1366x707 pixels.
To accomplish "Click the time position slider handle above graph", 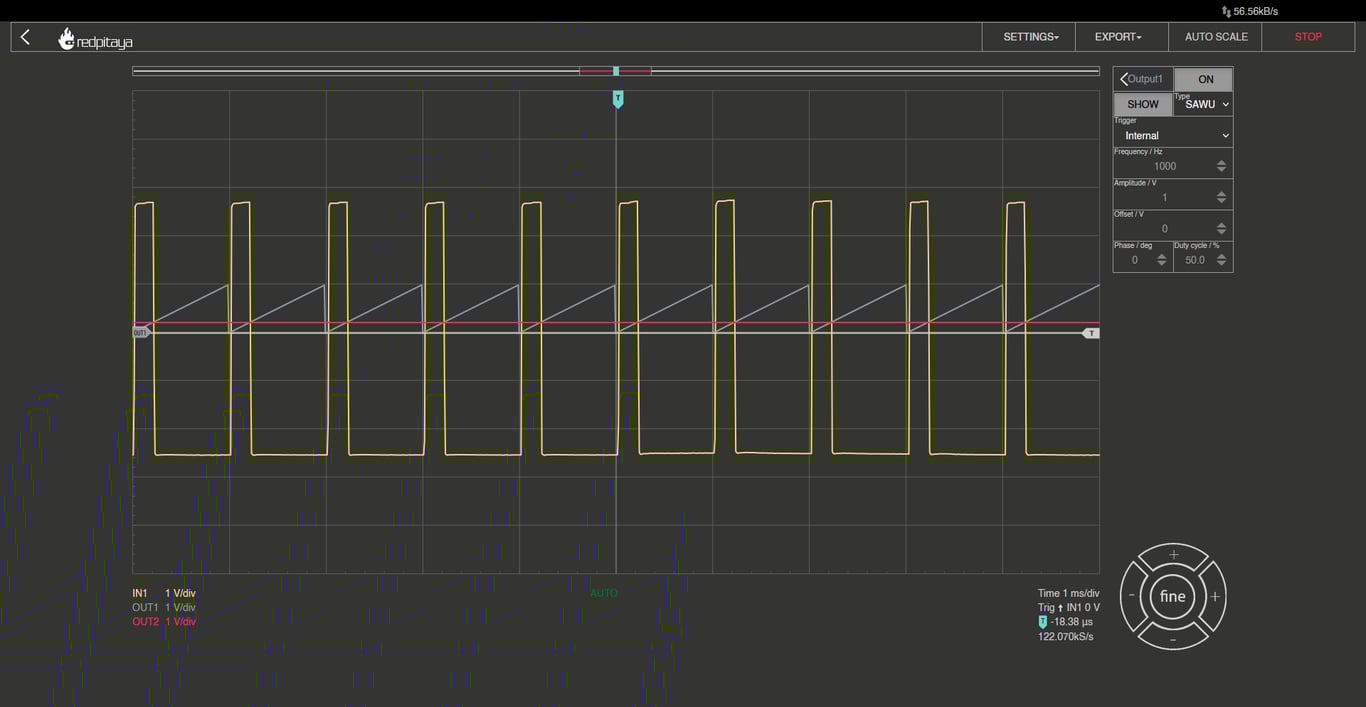I will (616, 71).
